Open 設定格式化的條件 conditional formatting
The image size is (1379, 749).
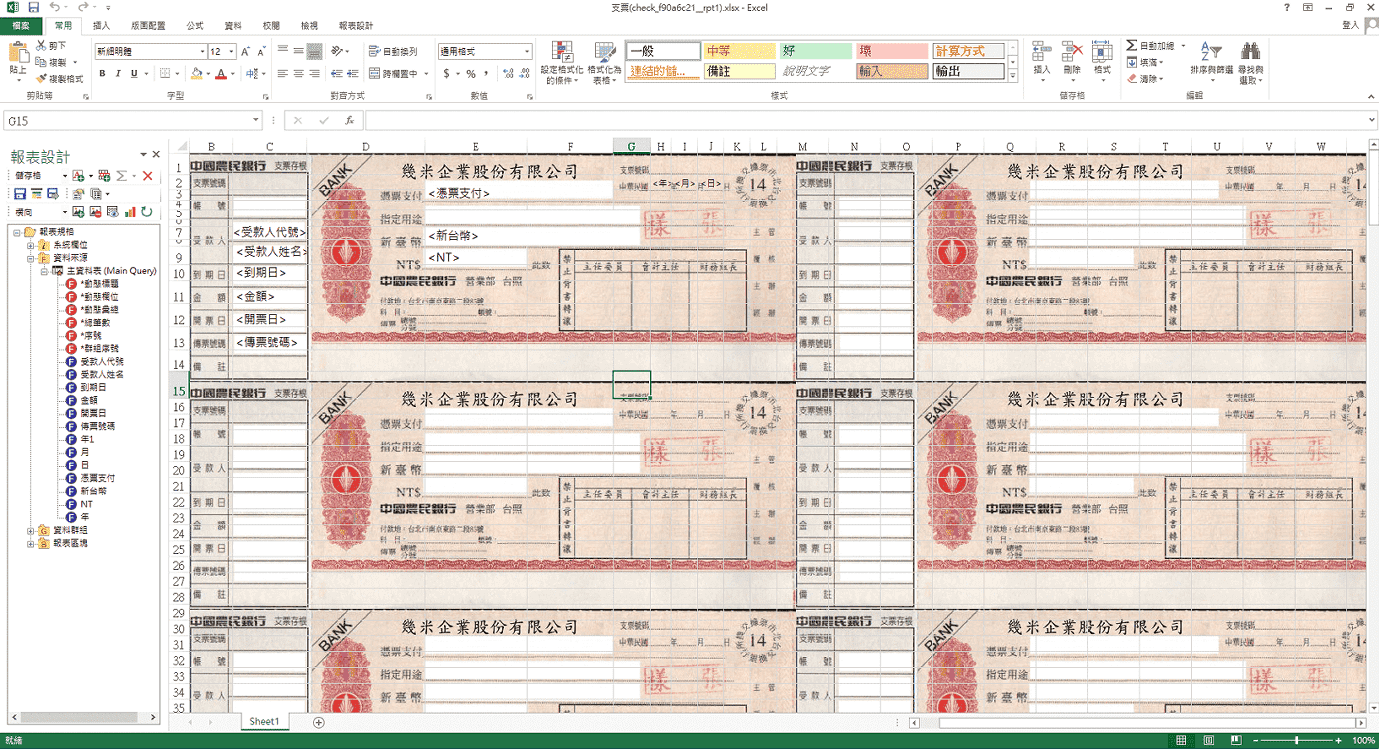[x=561, y=63]
